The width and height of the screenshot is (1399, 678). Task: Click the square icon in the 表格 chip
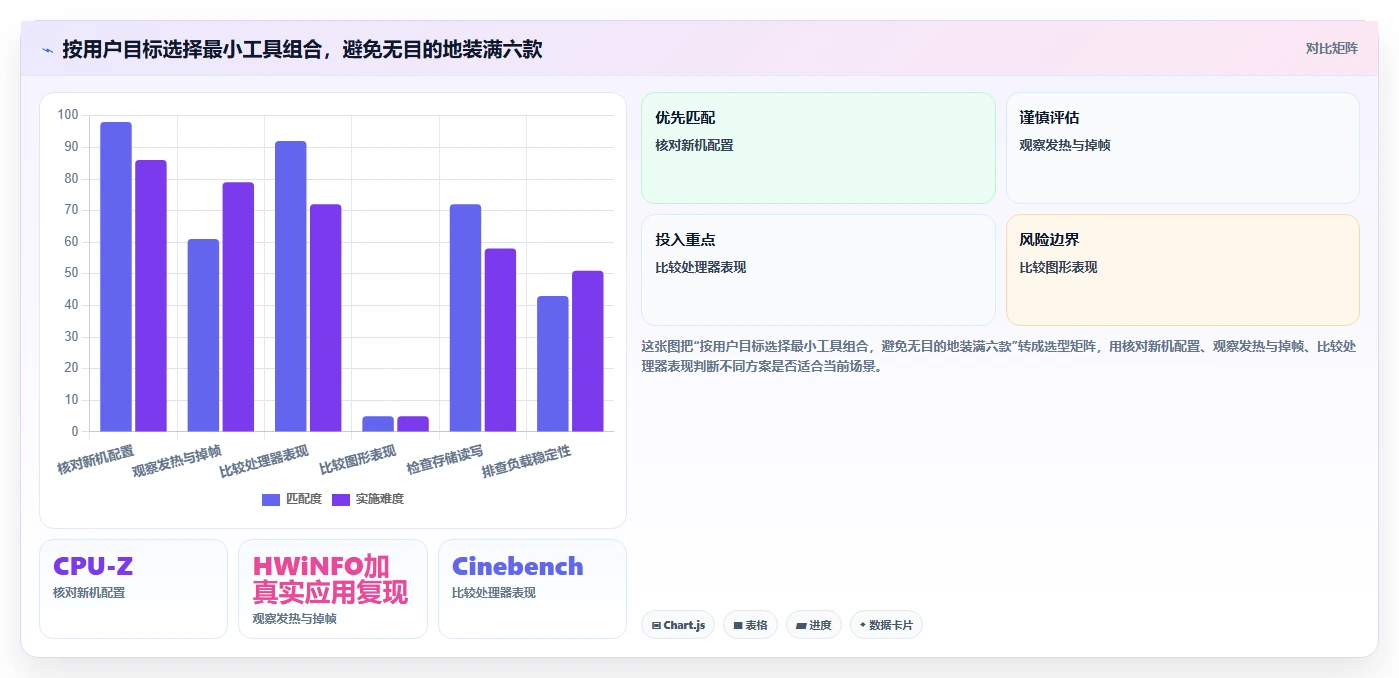(738, 626)
